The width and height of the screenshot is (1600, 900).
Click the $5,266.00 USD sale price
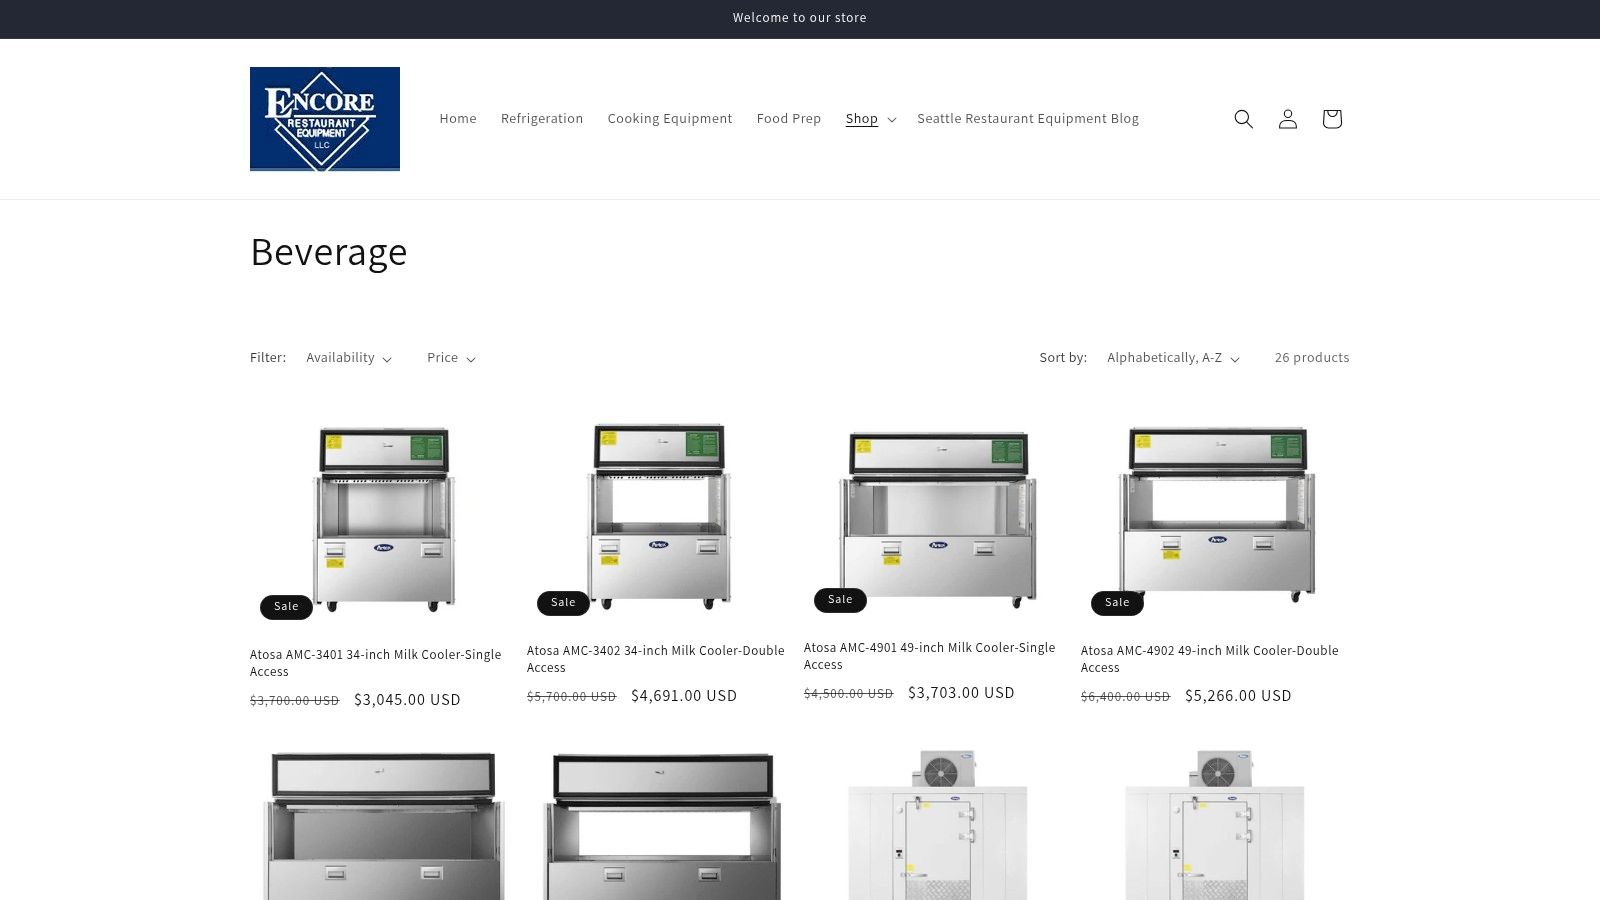(x=1238, y=696)
